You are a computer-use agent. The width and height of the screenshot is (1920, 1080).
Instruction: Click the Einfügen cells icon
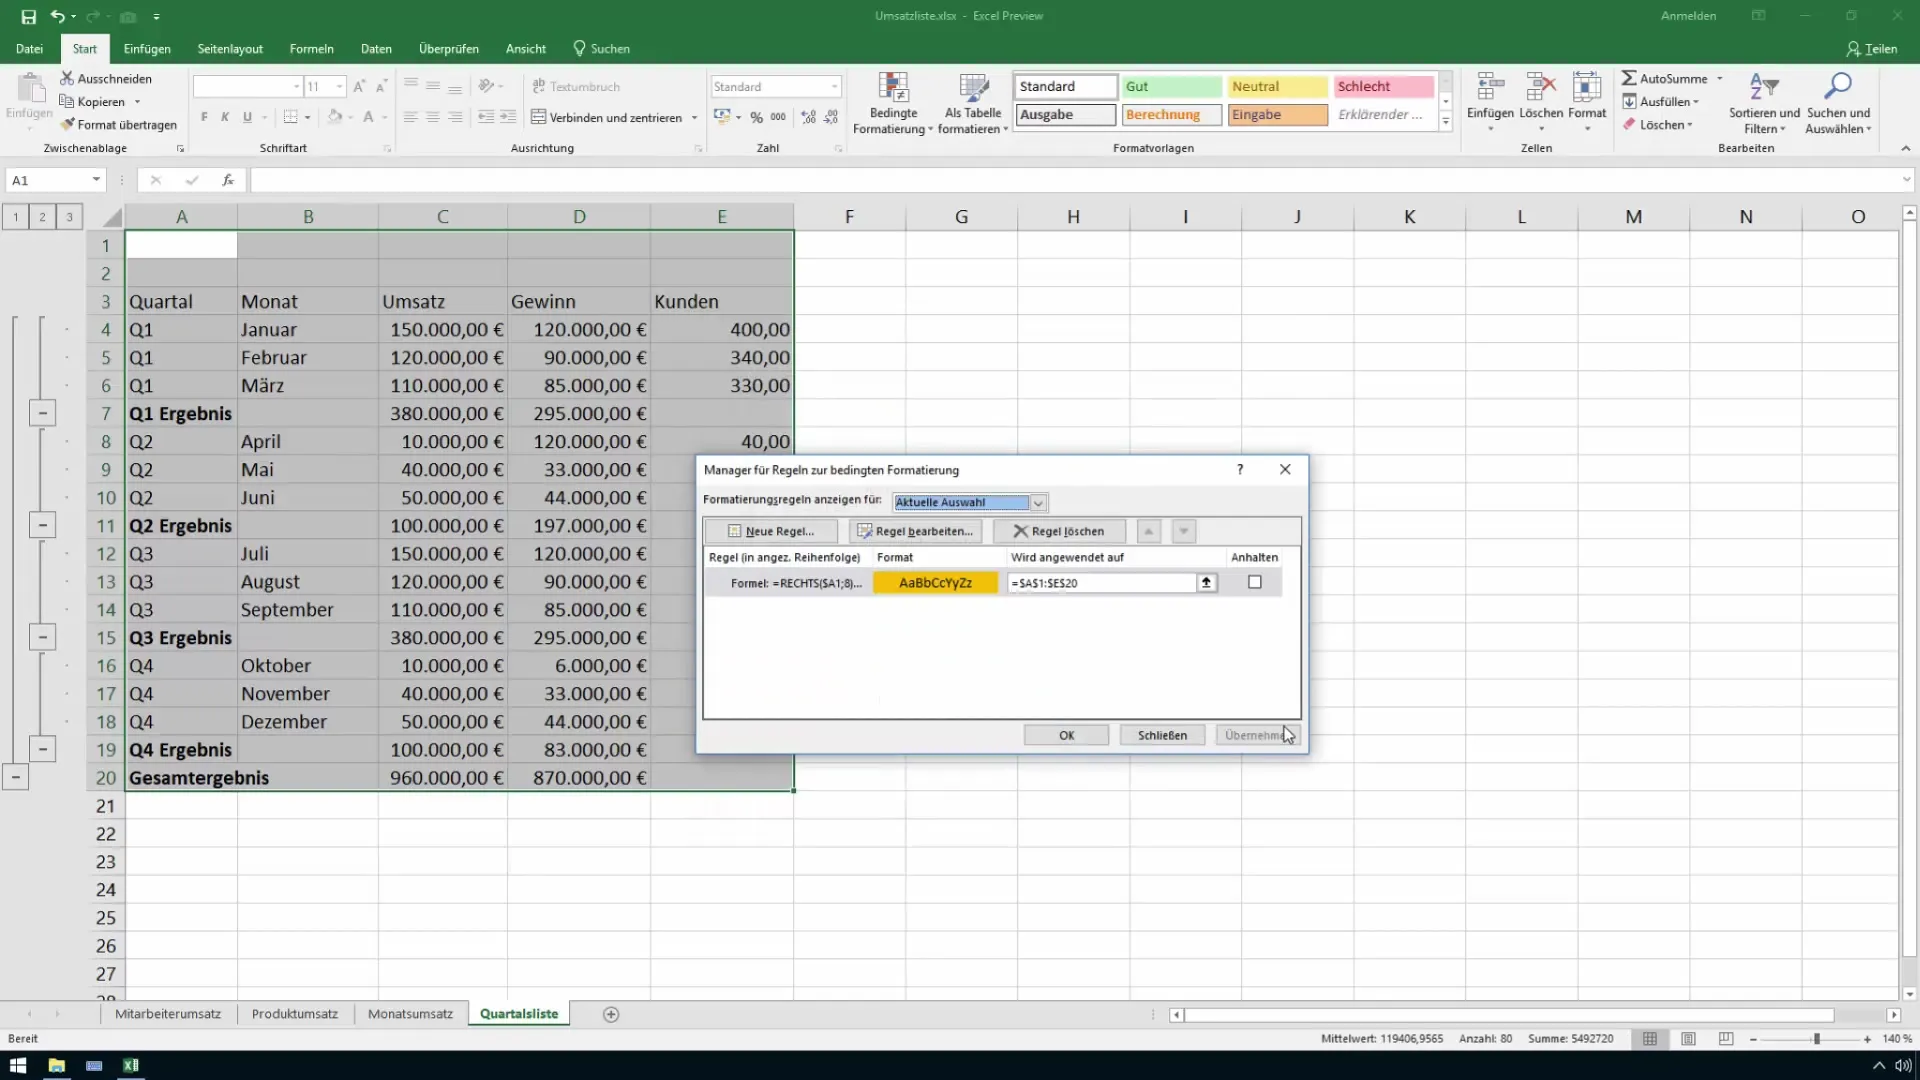(x=1490, y=87)
